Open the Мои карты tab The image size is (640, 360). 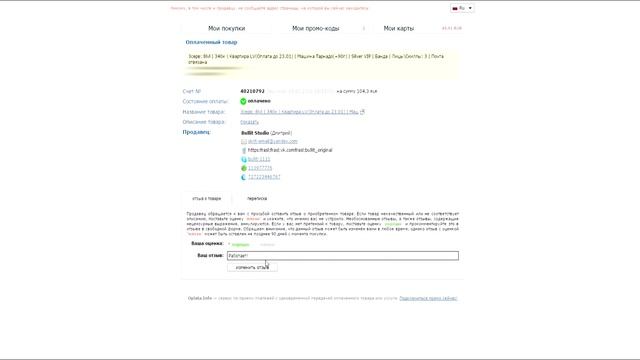pos(399,28)
